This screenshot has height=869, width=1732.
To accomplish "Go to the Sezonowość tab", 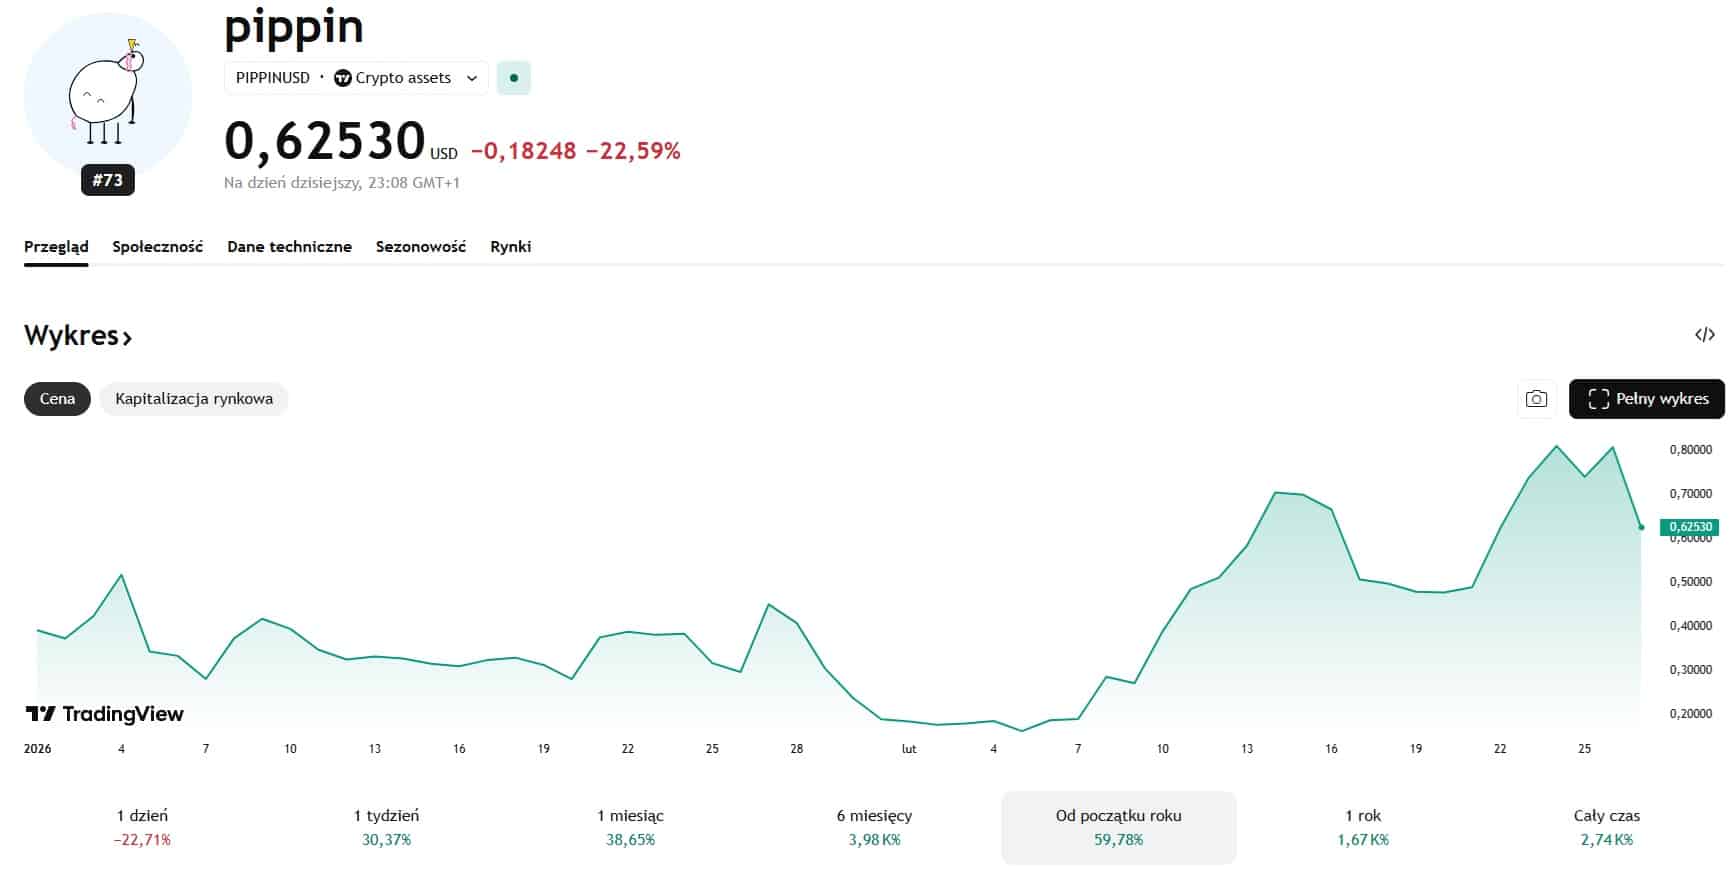I will 420,247.
